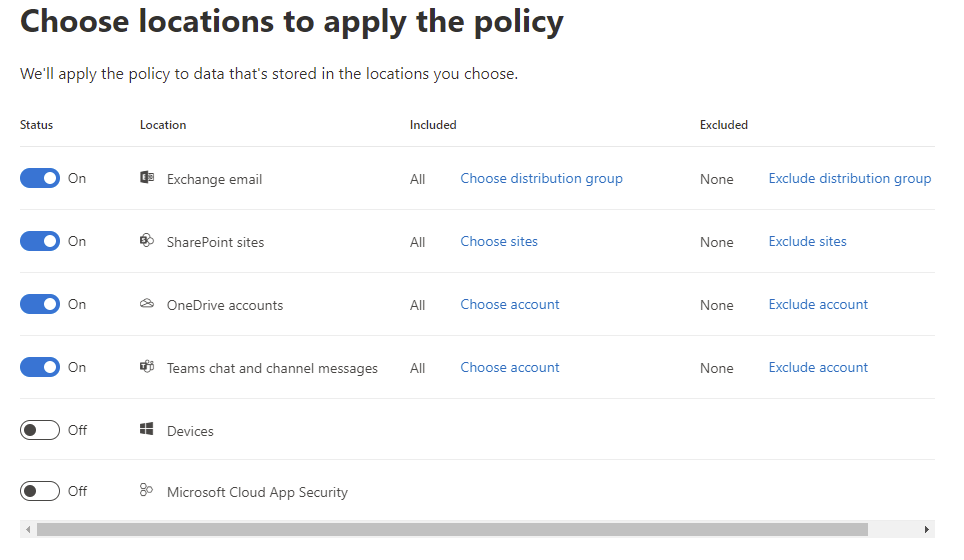Click the Exchange email icon
Image resolution: width=964 pixels, height=560 pixels.
pyautogui.click(x=147, y=178)
